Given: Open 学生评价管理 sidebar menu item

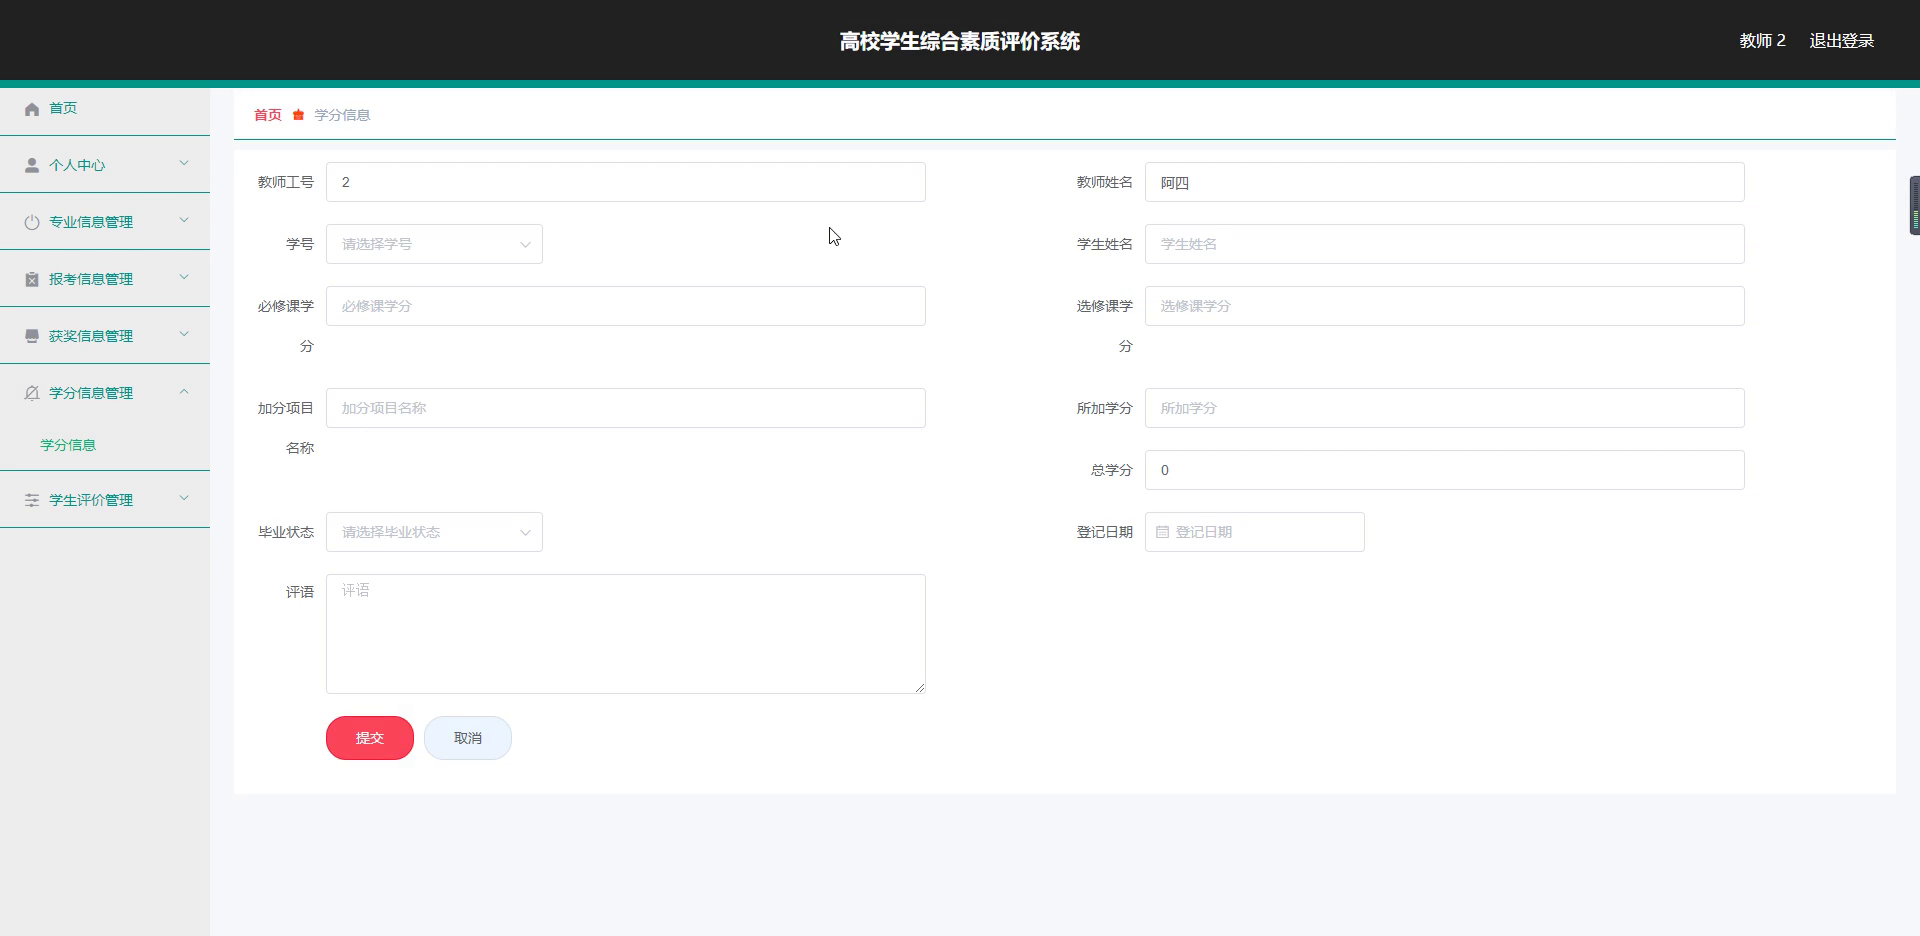Looking at the screenshot, I should [x=105, y=500].
